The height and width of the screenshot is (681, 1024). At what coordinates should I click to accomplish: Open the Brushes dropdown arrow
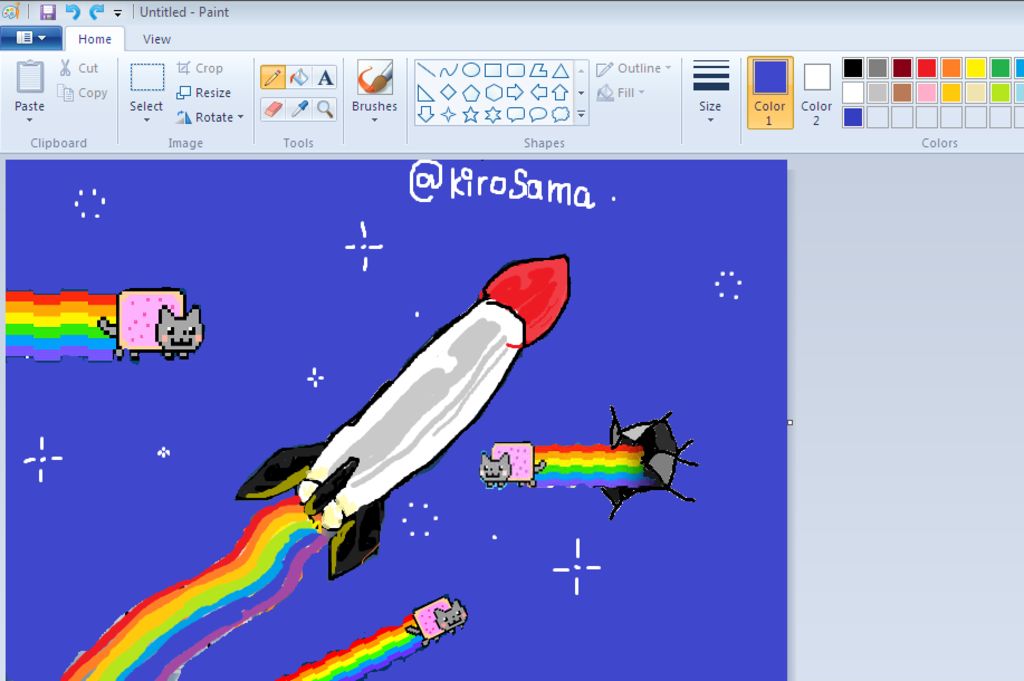tap(374, 120)
